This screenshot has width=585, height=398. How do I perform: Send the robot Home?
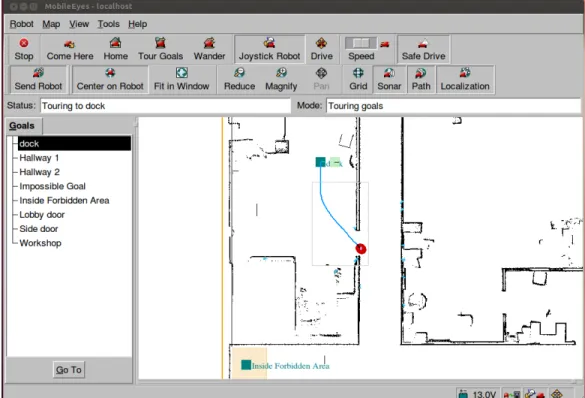pos(116,49)
